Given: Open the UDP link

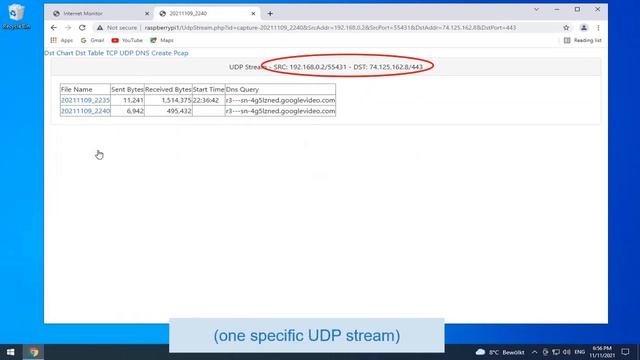Looking at the screenshot, I should [127, 53].
